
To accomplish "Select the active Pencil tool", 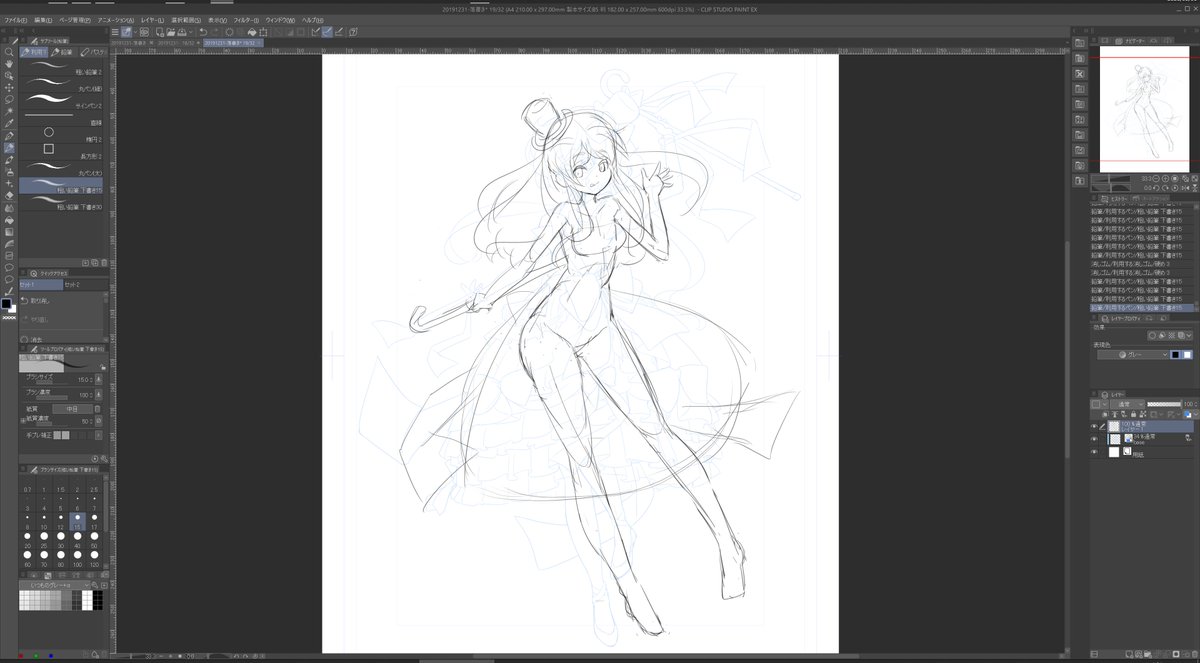I will point(9,148).
